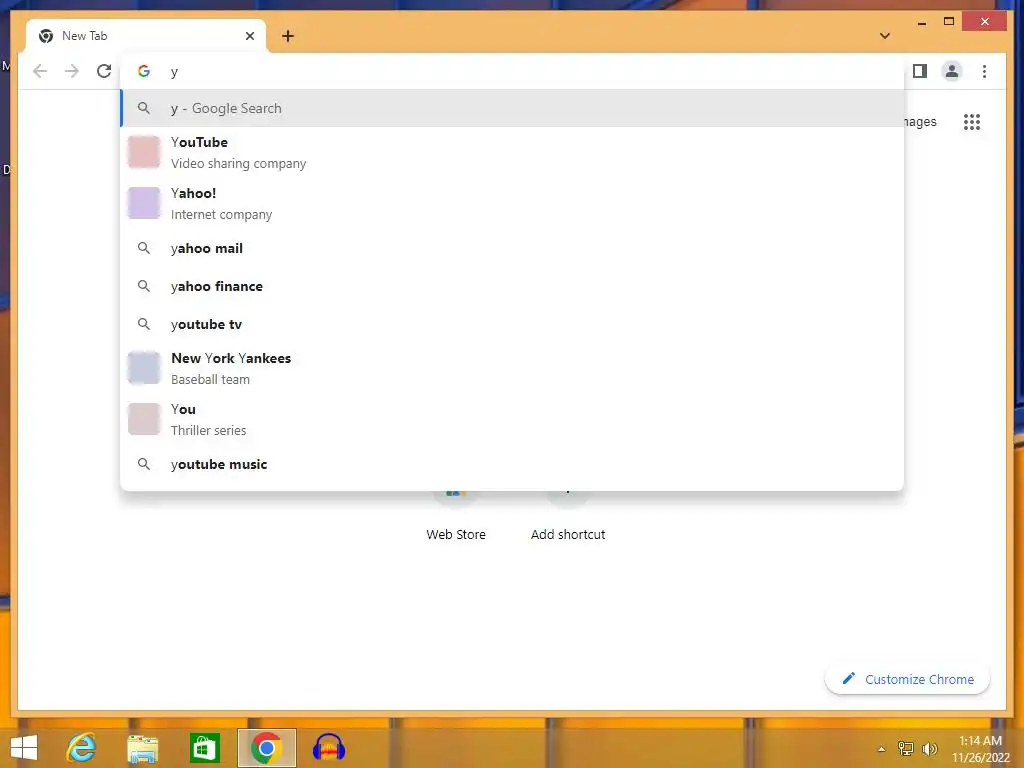Screen dimensions: 1024x768
Task: Open Chrome three-dot menu
Action: coord(984,71)
